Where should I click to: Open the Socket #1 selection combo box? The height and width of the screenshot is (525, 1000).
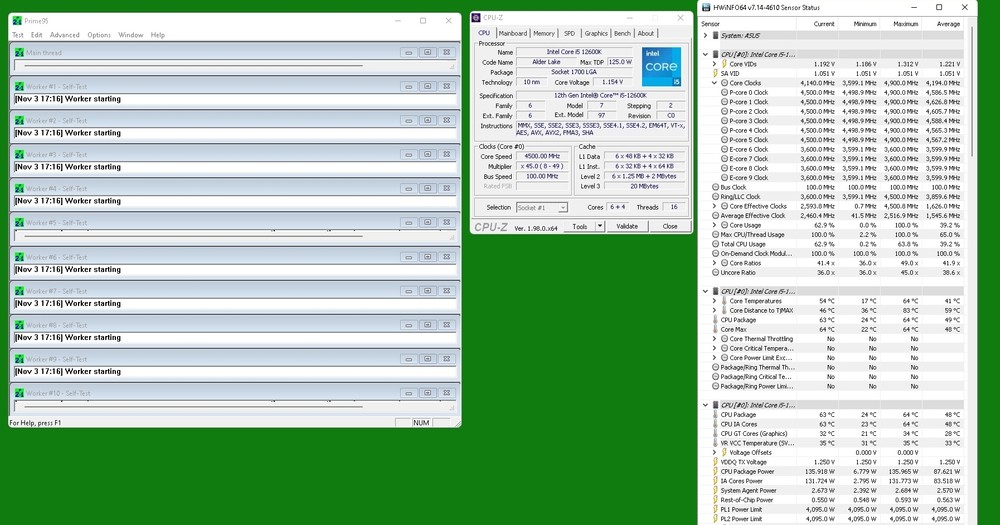coord(541,207)
